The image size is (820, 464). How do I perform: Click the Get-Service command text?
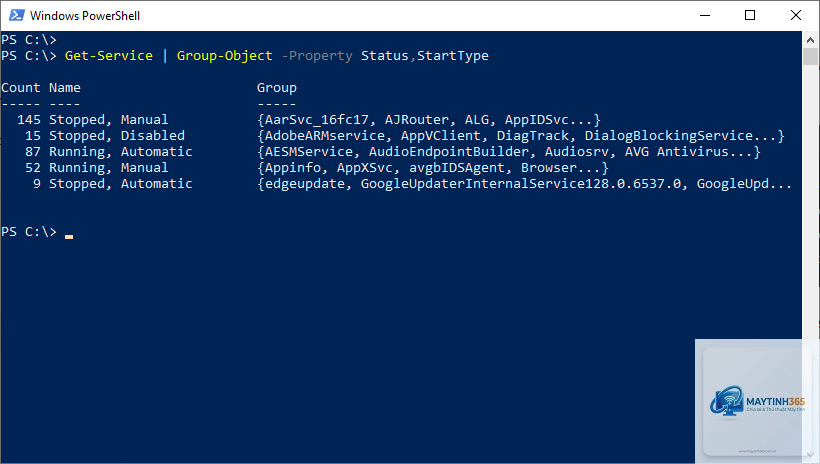tap(109, 55)
